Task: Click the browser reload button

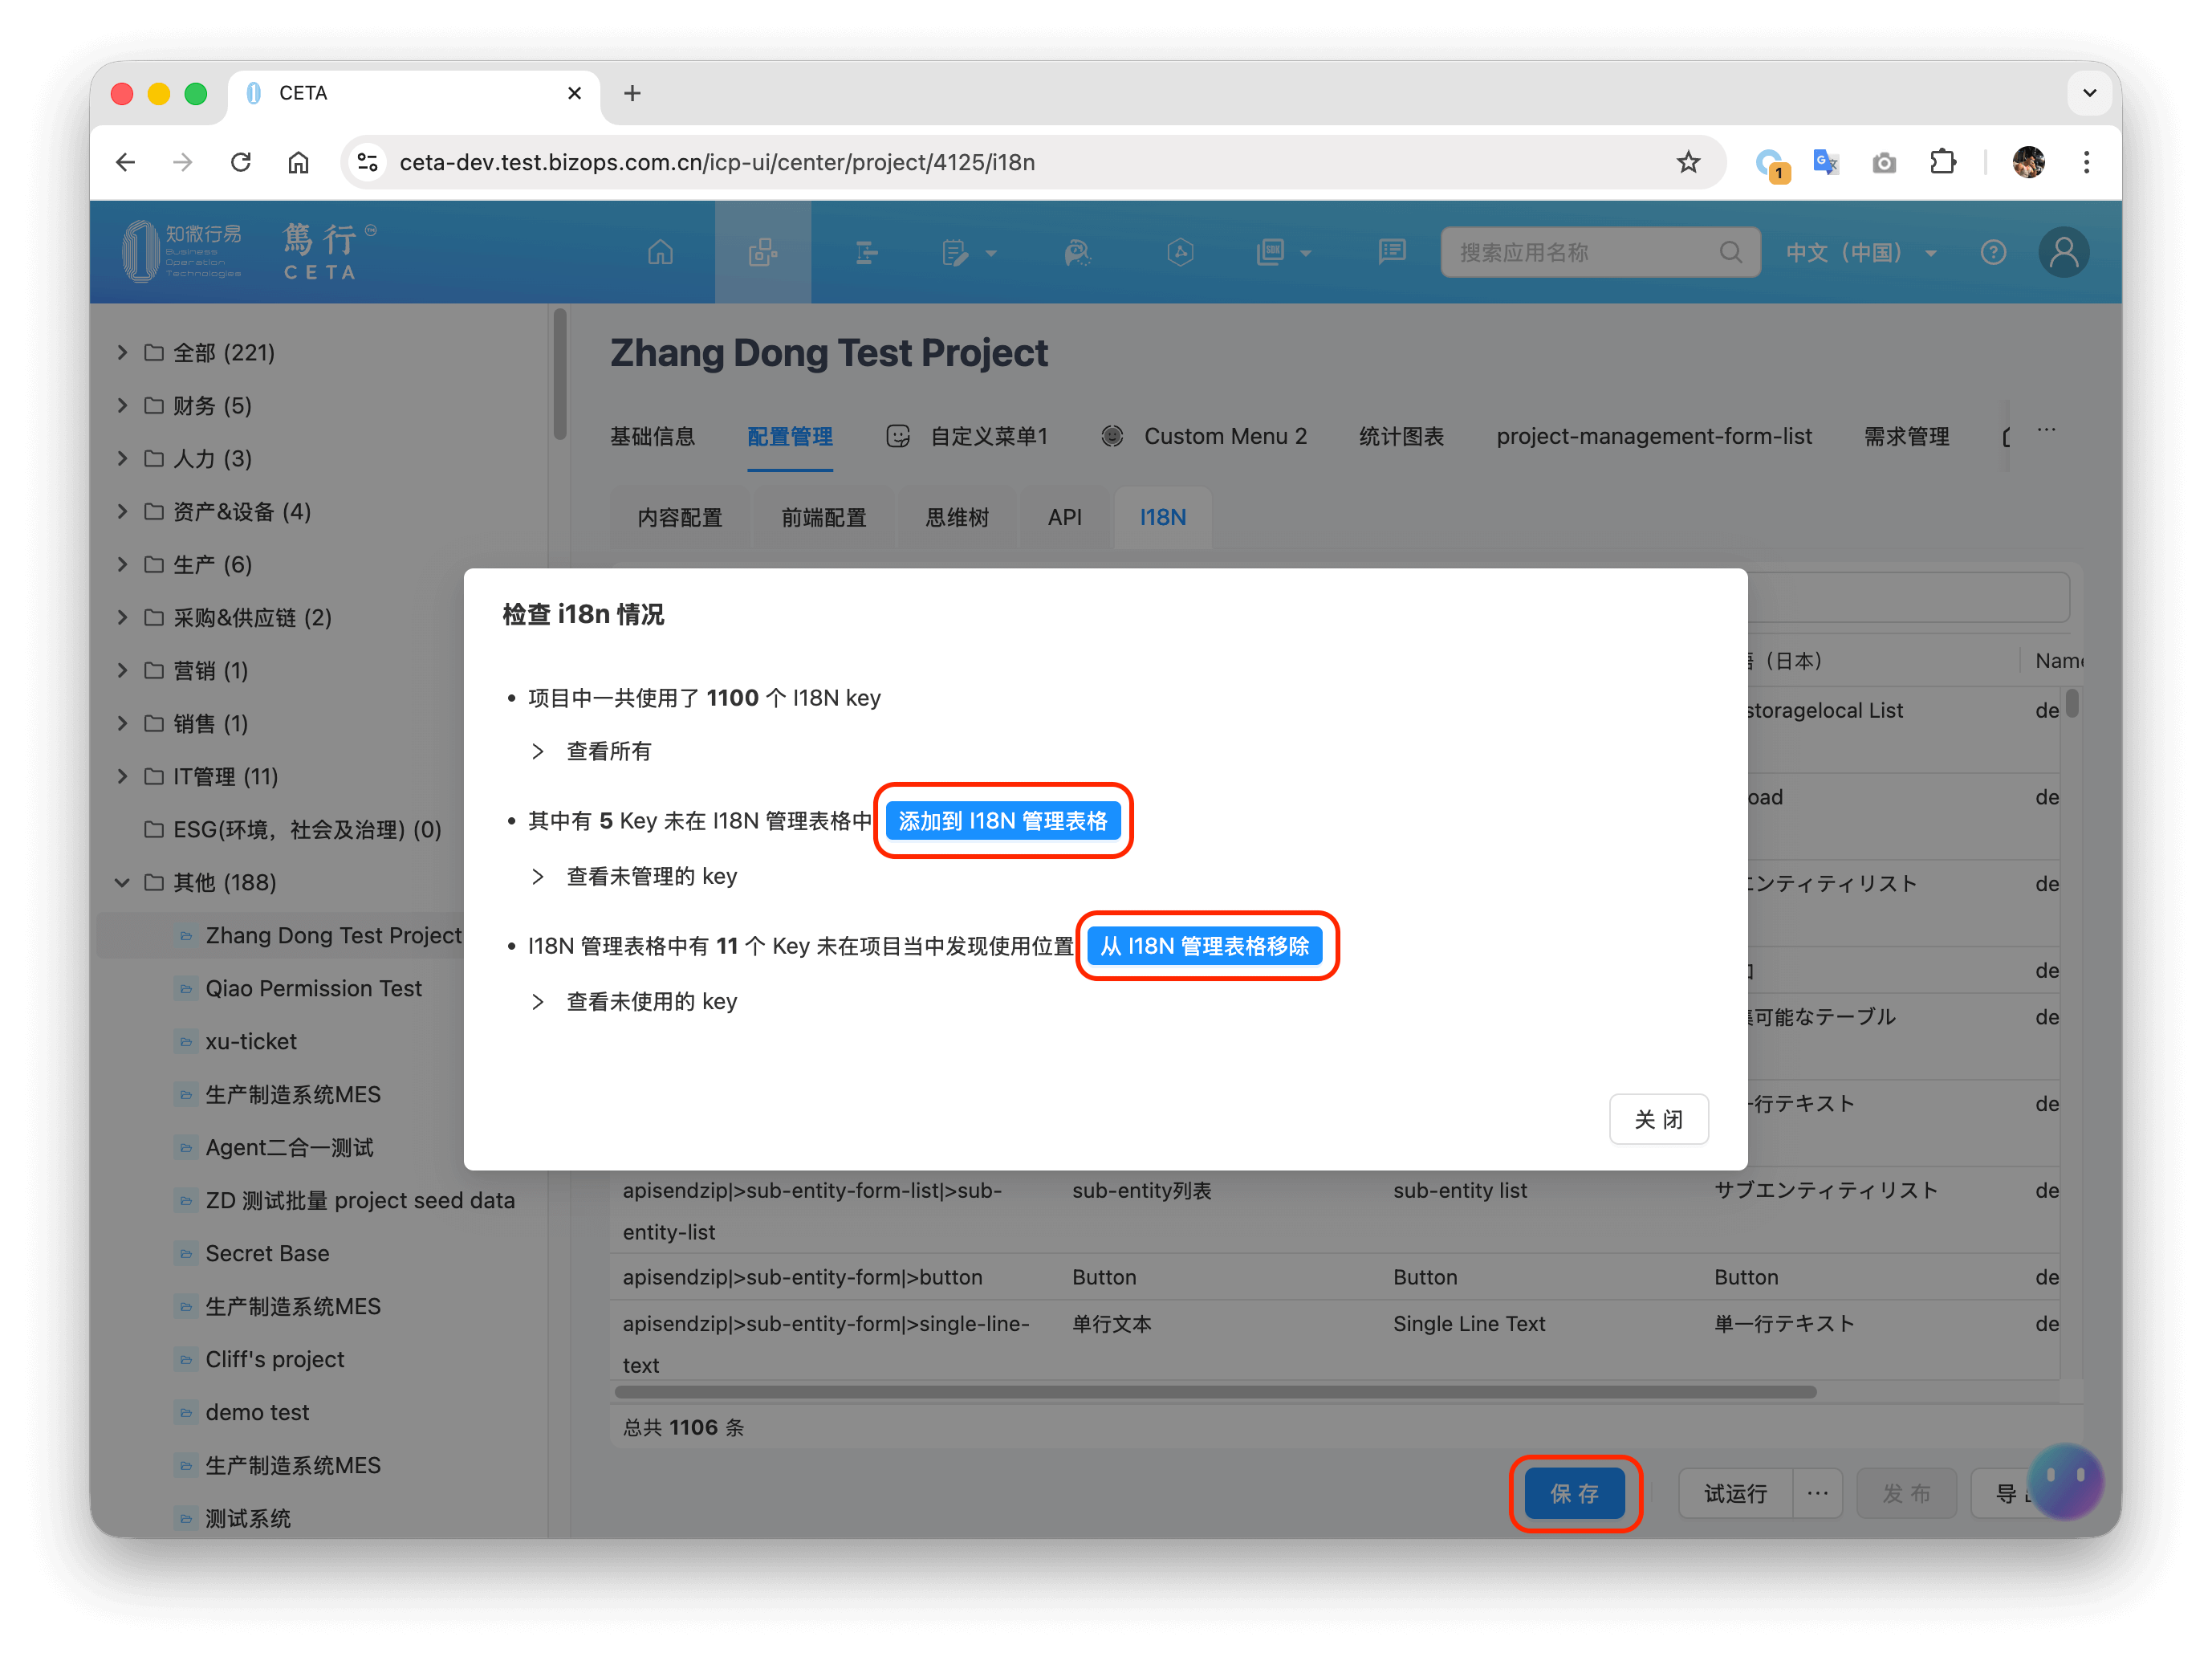Action: coord(241,162)
